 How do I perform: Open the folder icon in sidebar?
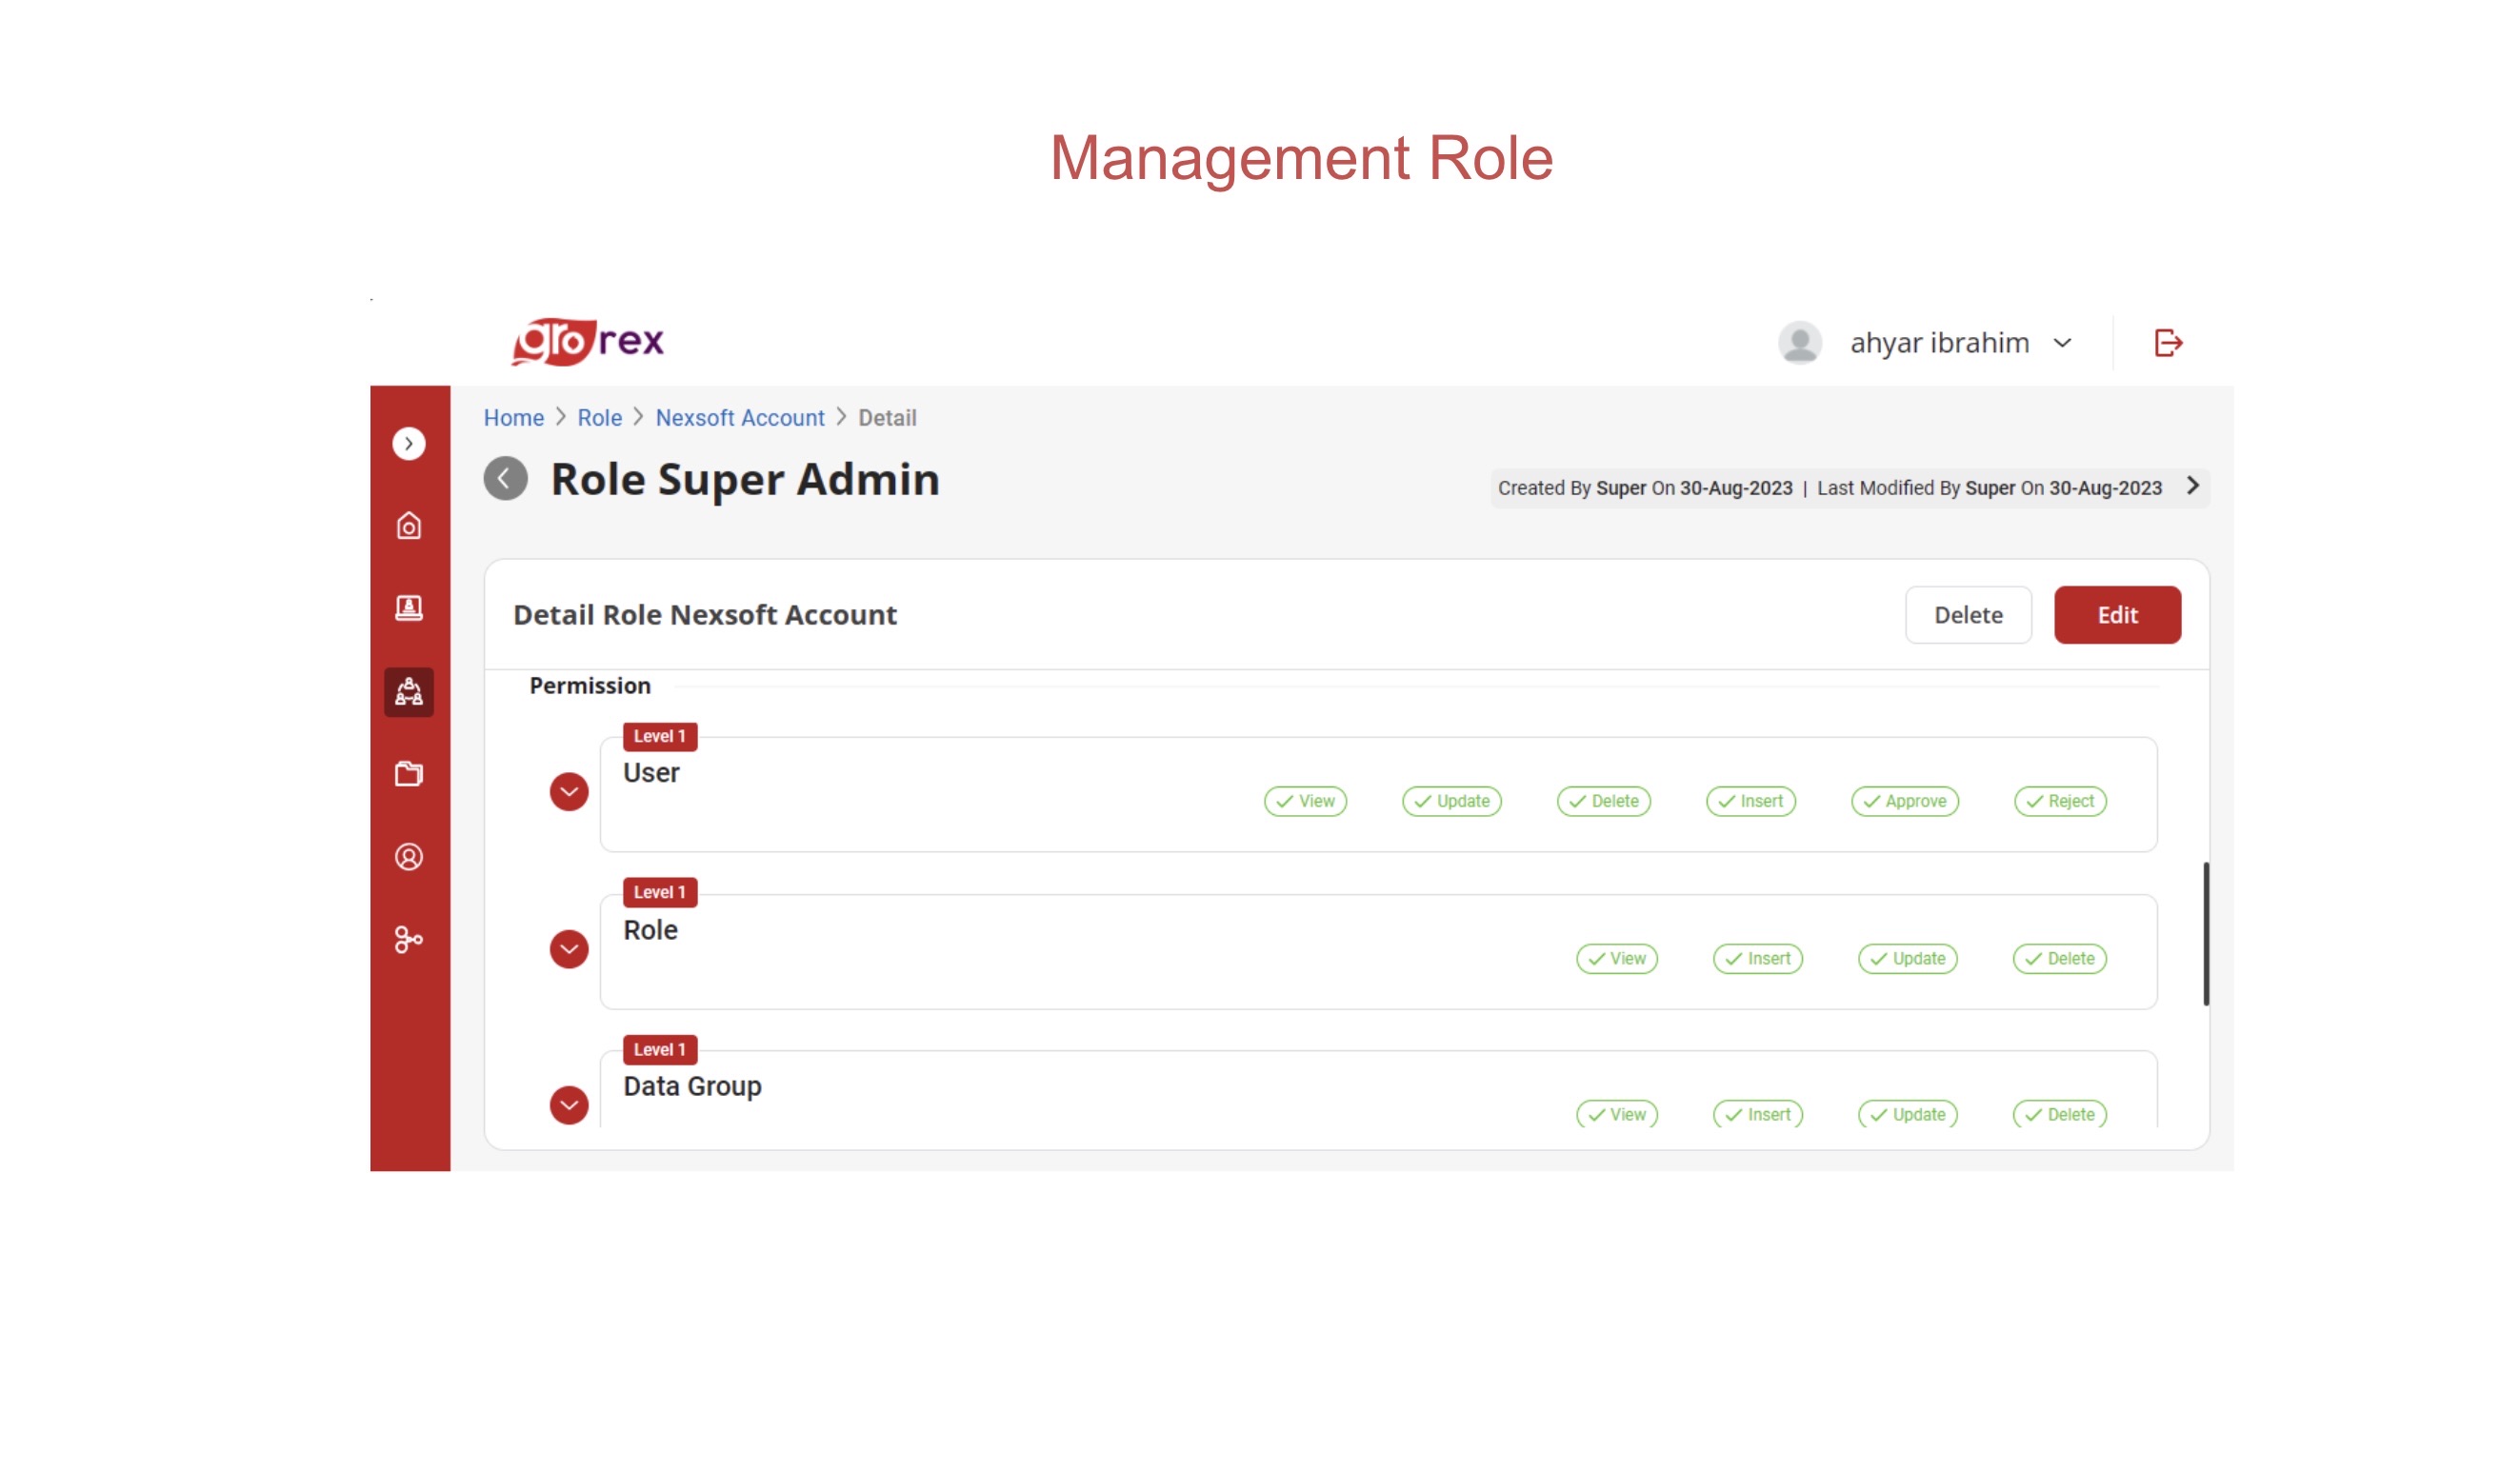coord(408,774)
